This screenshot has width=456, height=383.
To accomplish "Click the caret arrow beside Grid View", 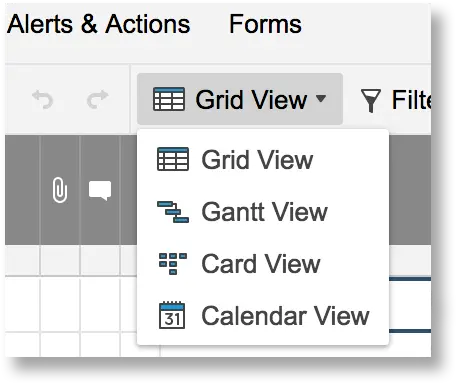I will (321, 98).
